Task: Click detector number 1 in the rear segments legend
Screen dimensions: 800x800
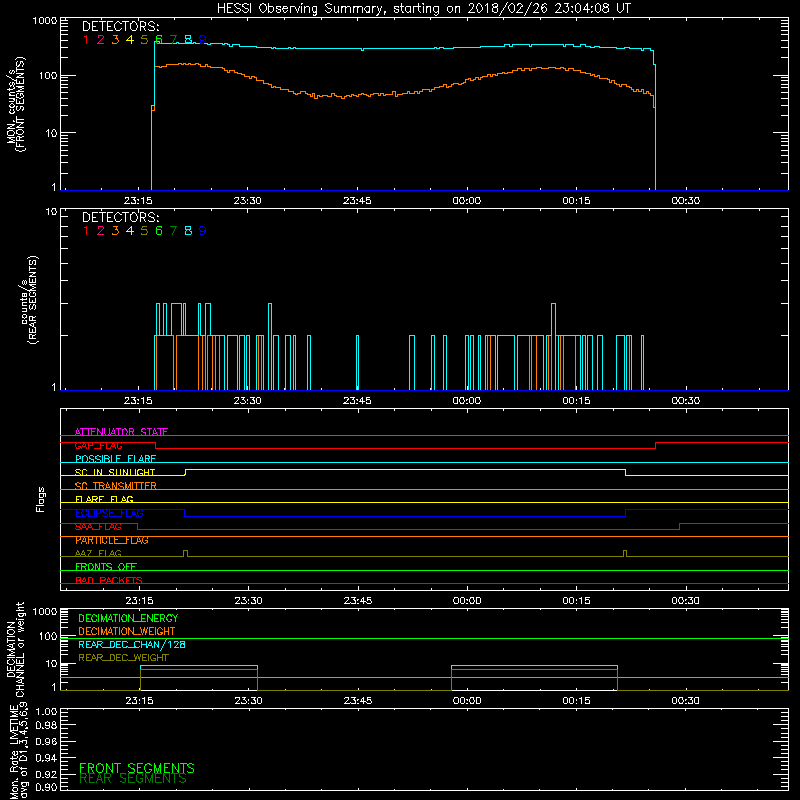Action: 86,231
